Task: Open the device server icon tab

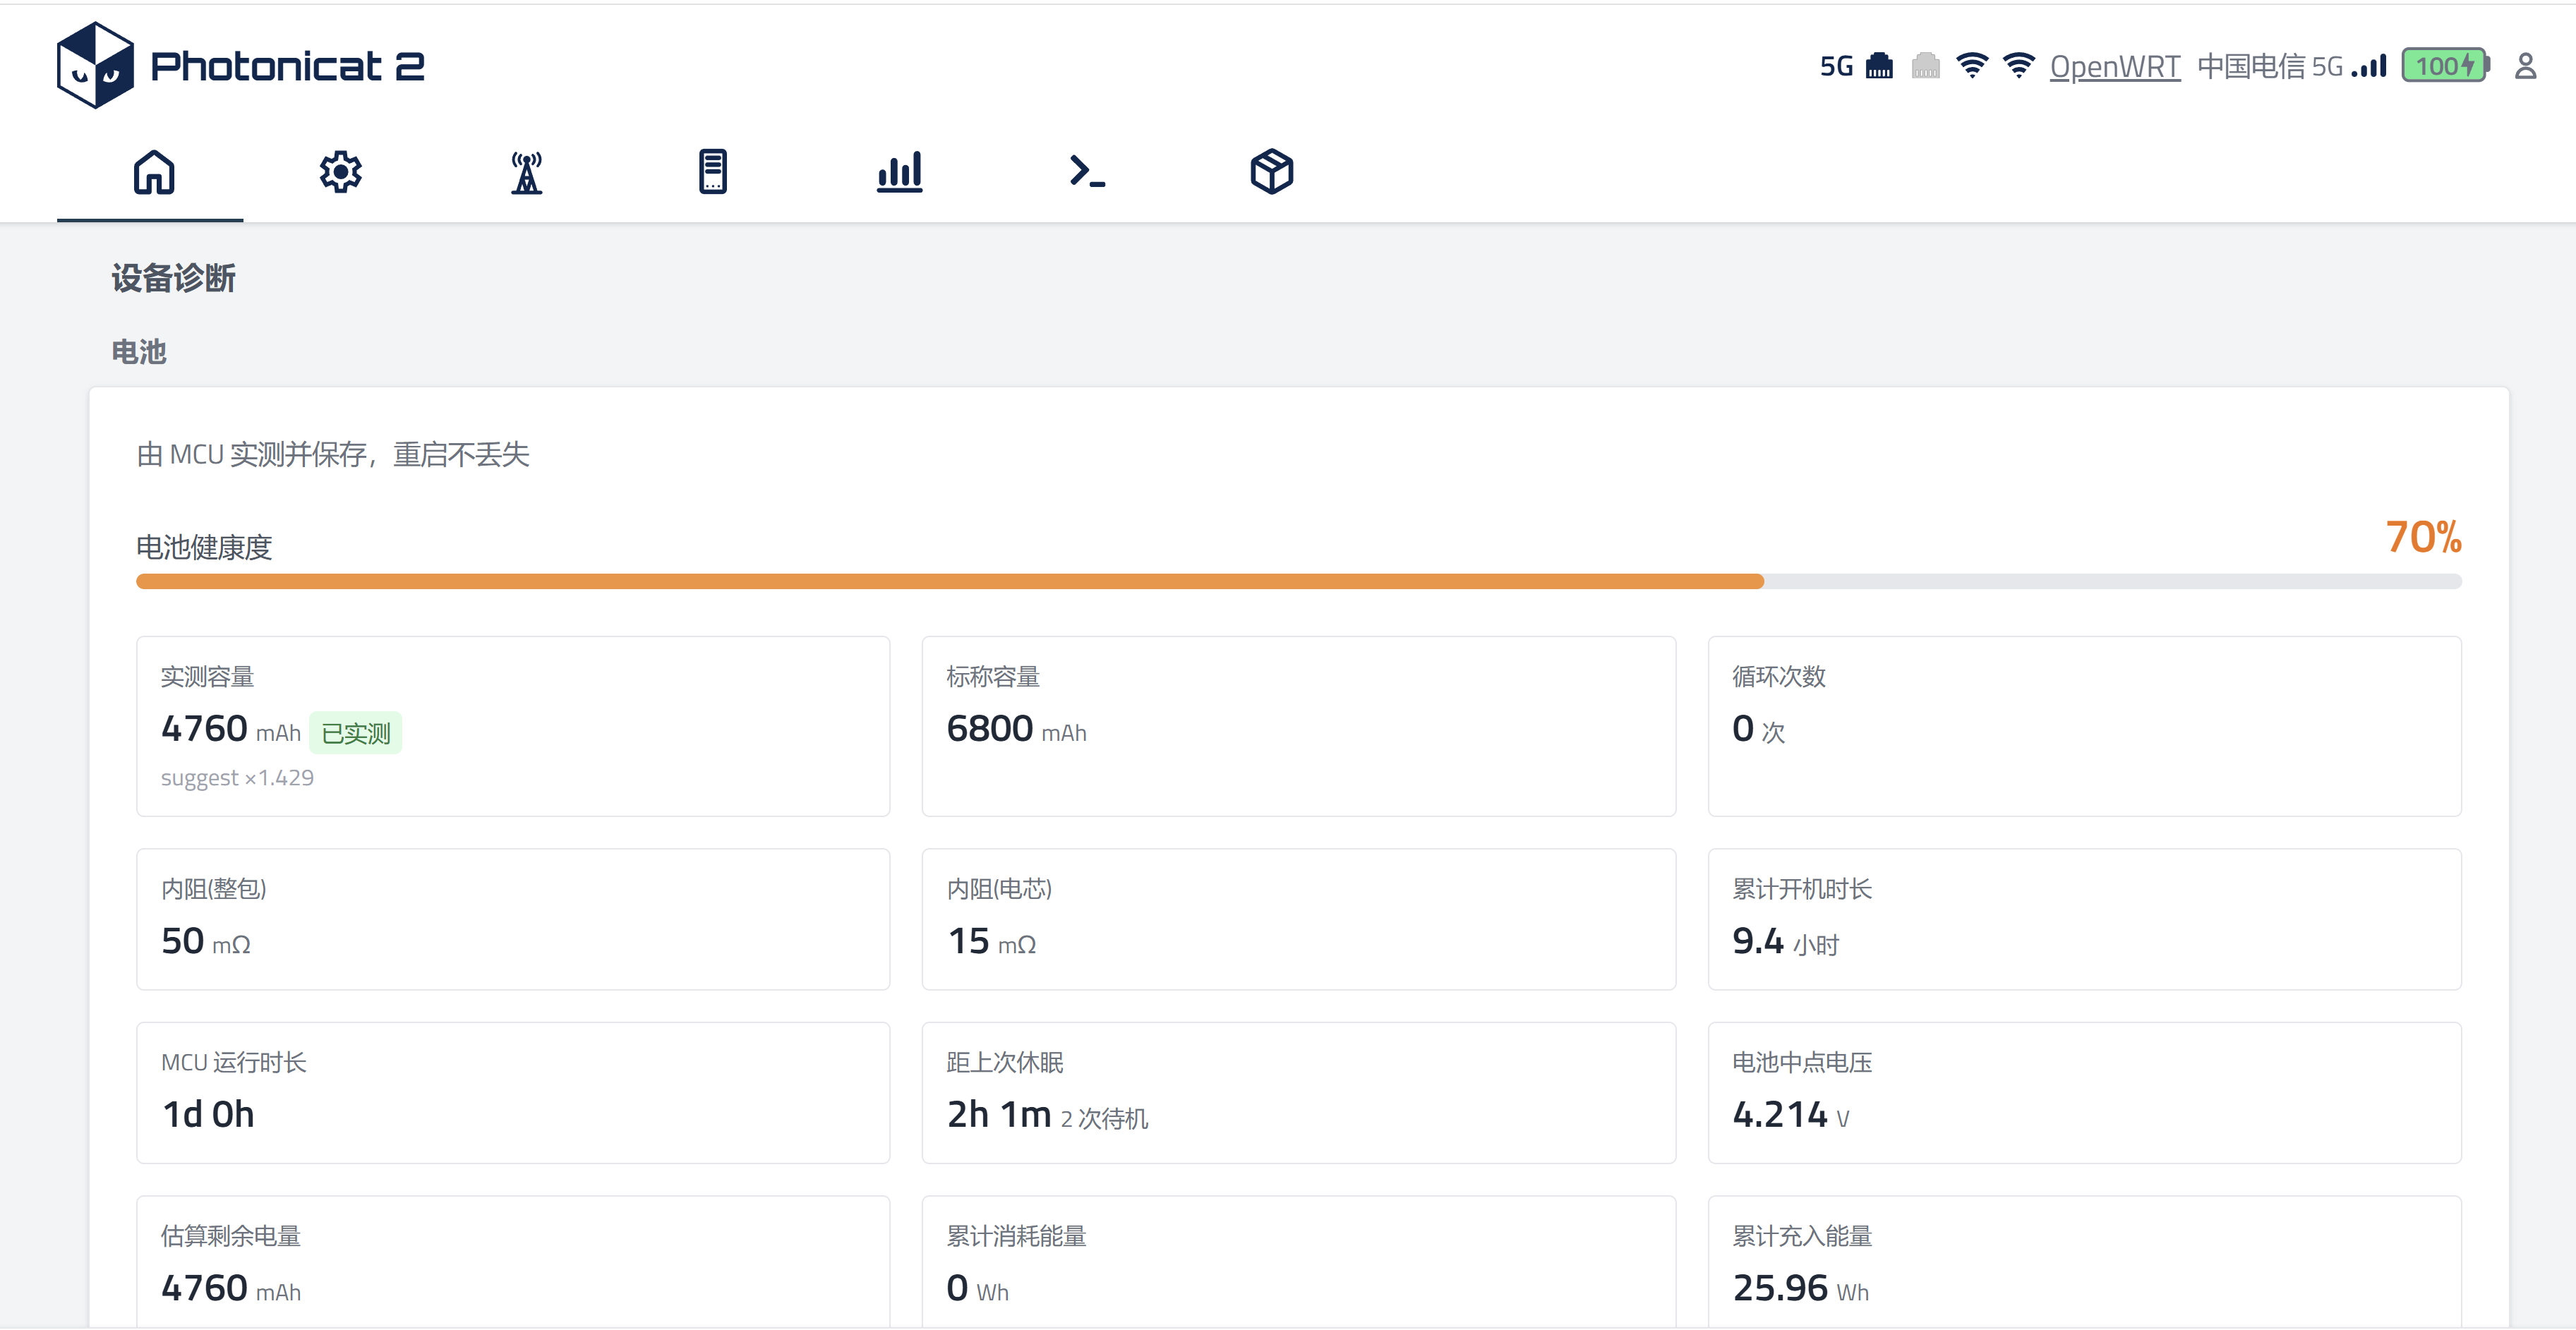Action: (x=713, y=172)
